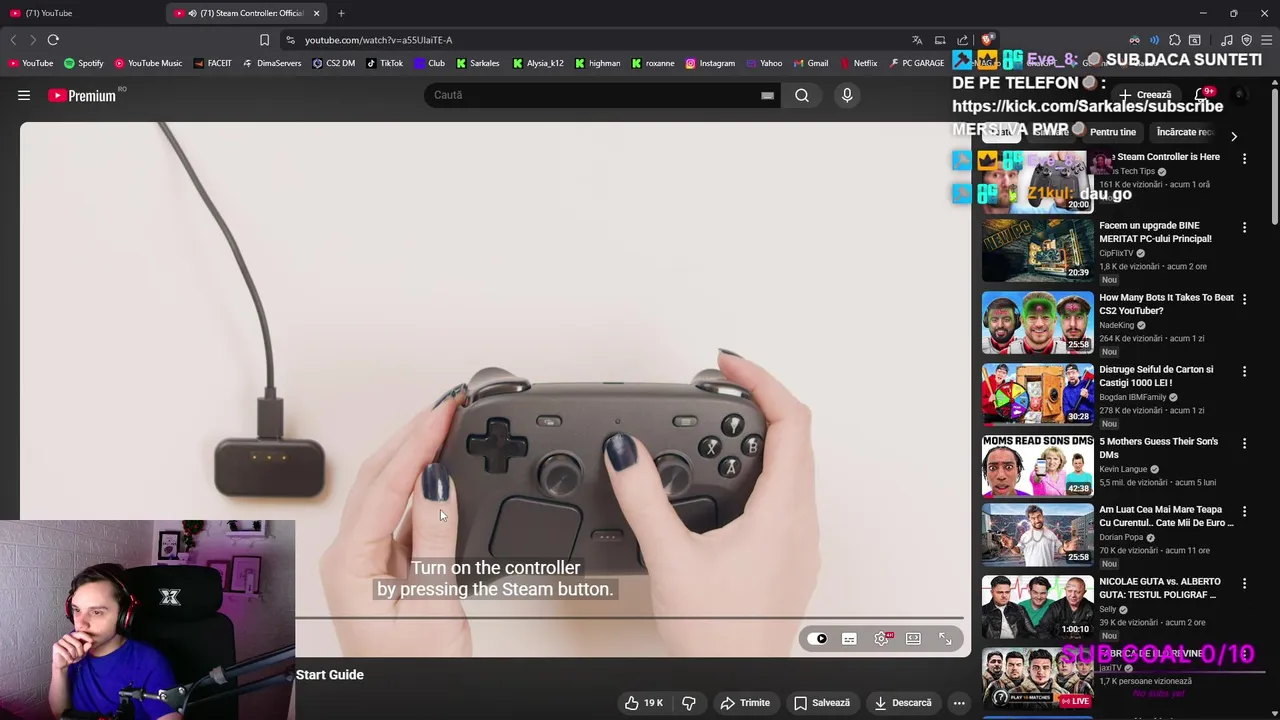1280x720 pixels.
Task: Open options menu for 'Distruge Seiful de Carton'
Action: coord(1244,371)
